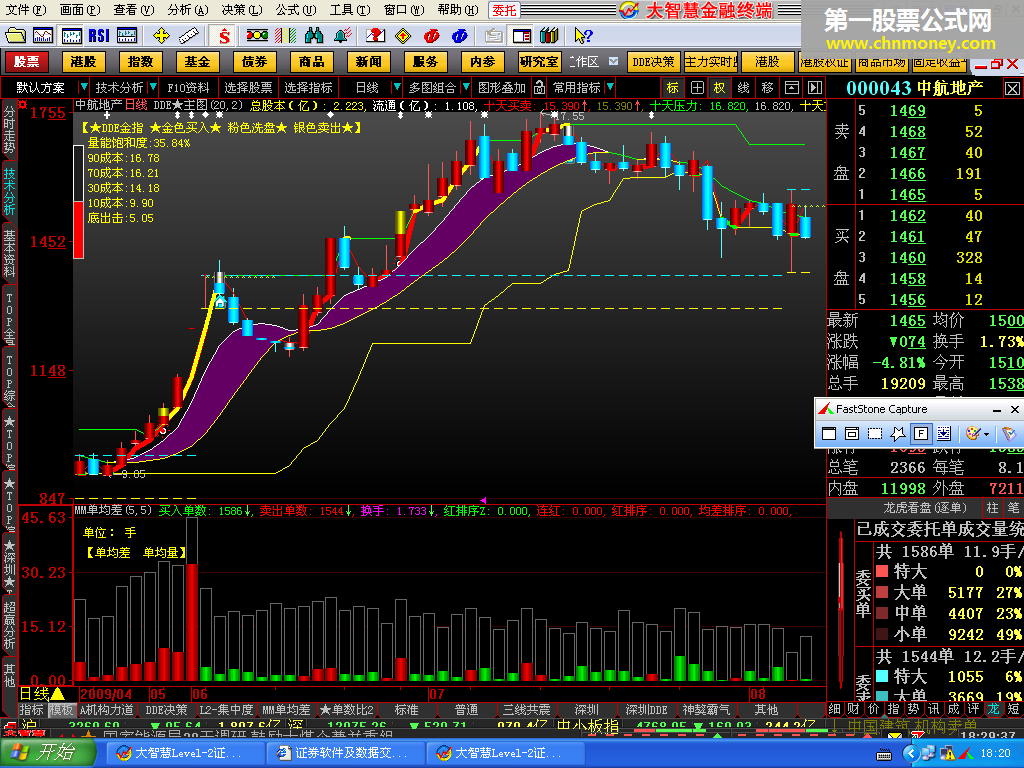
Task: Open the 工具(T) menu
Action: coord(349,10)
